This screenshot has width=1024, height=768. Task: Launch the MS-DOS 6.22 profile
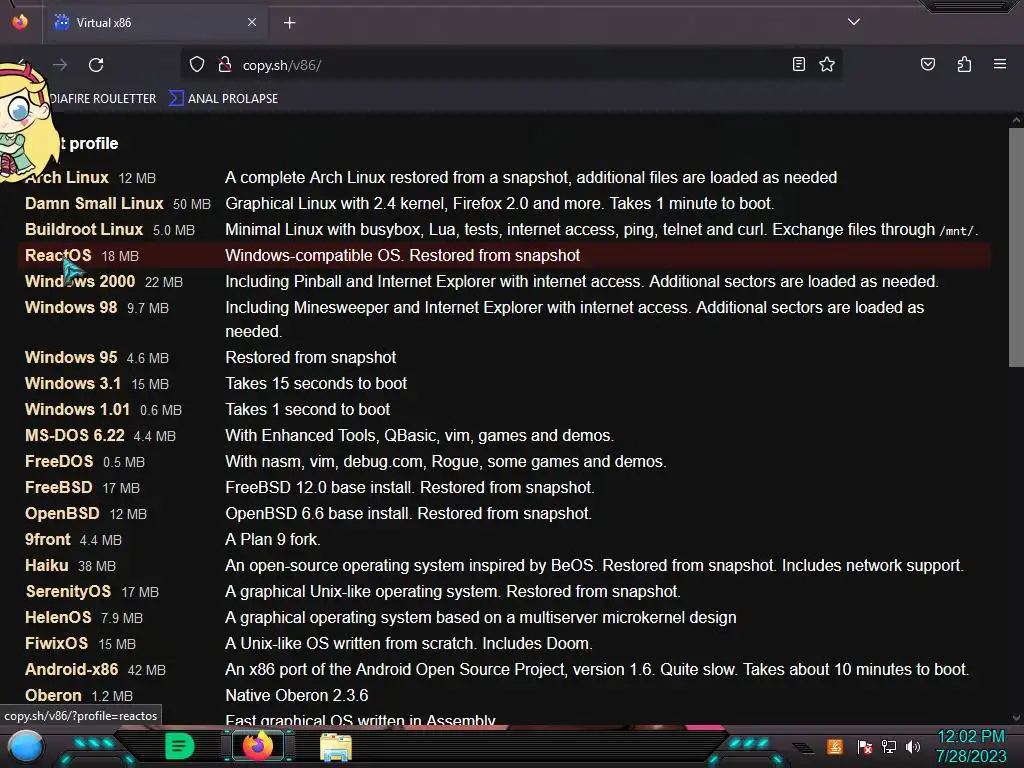[74, 436]
